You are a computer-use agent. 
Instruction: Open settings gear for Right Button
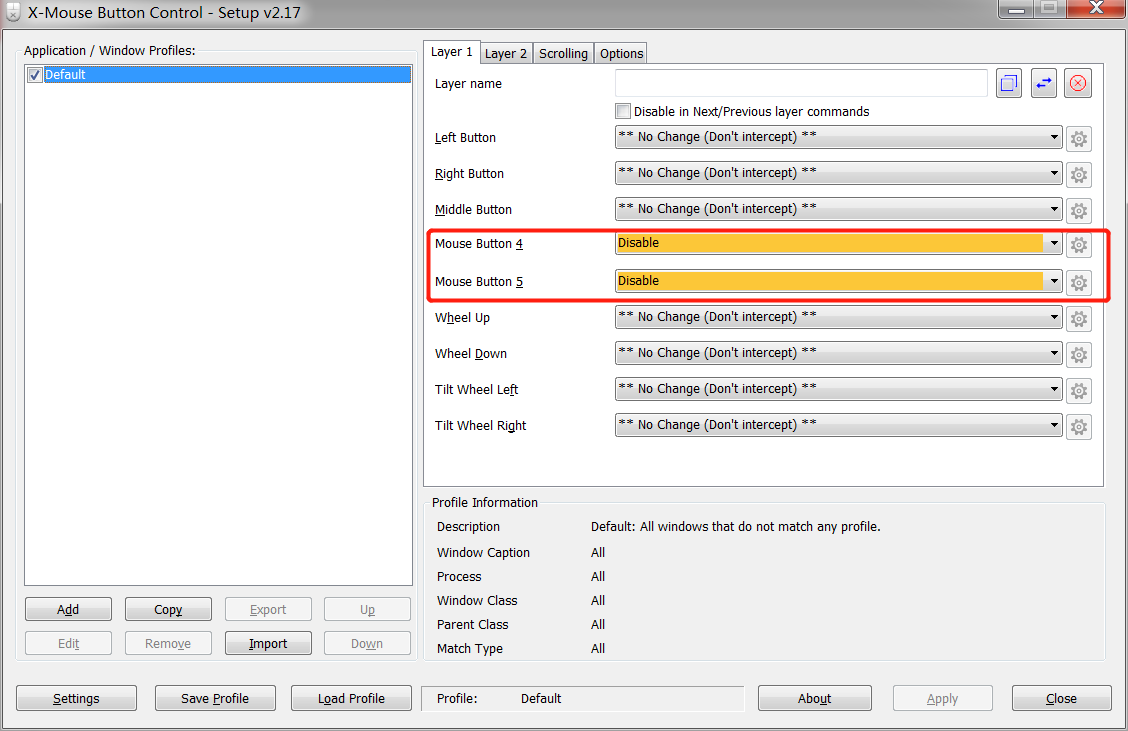click(x=1078, y=174)
